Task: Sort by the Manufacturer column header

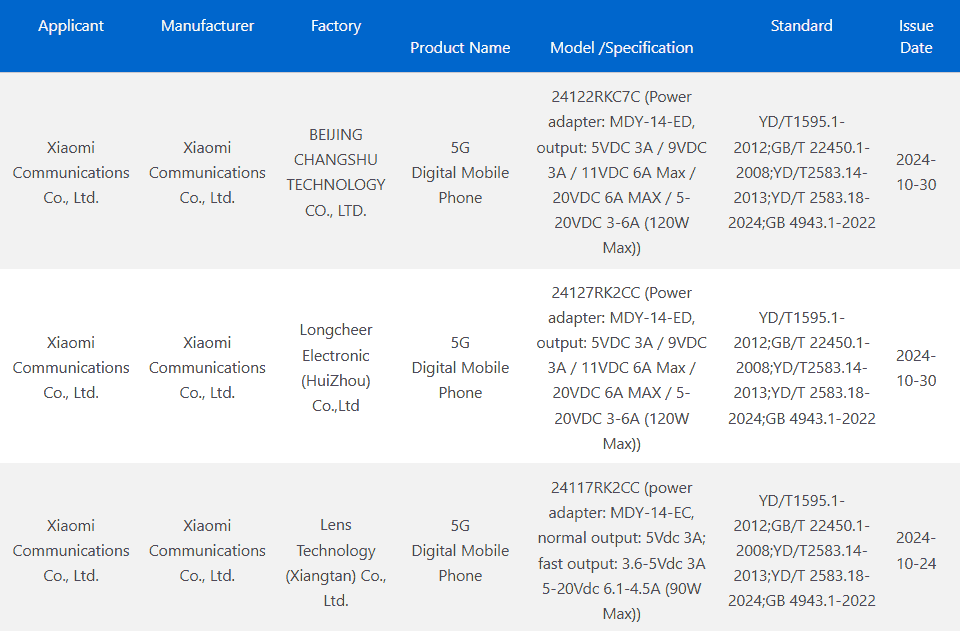Action: (x=207, y=26)
